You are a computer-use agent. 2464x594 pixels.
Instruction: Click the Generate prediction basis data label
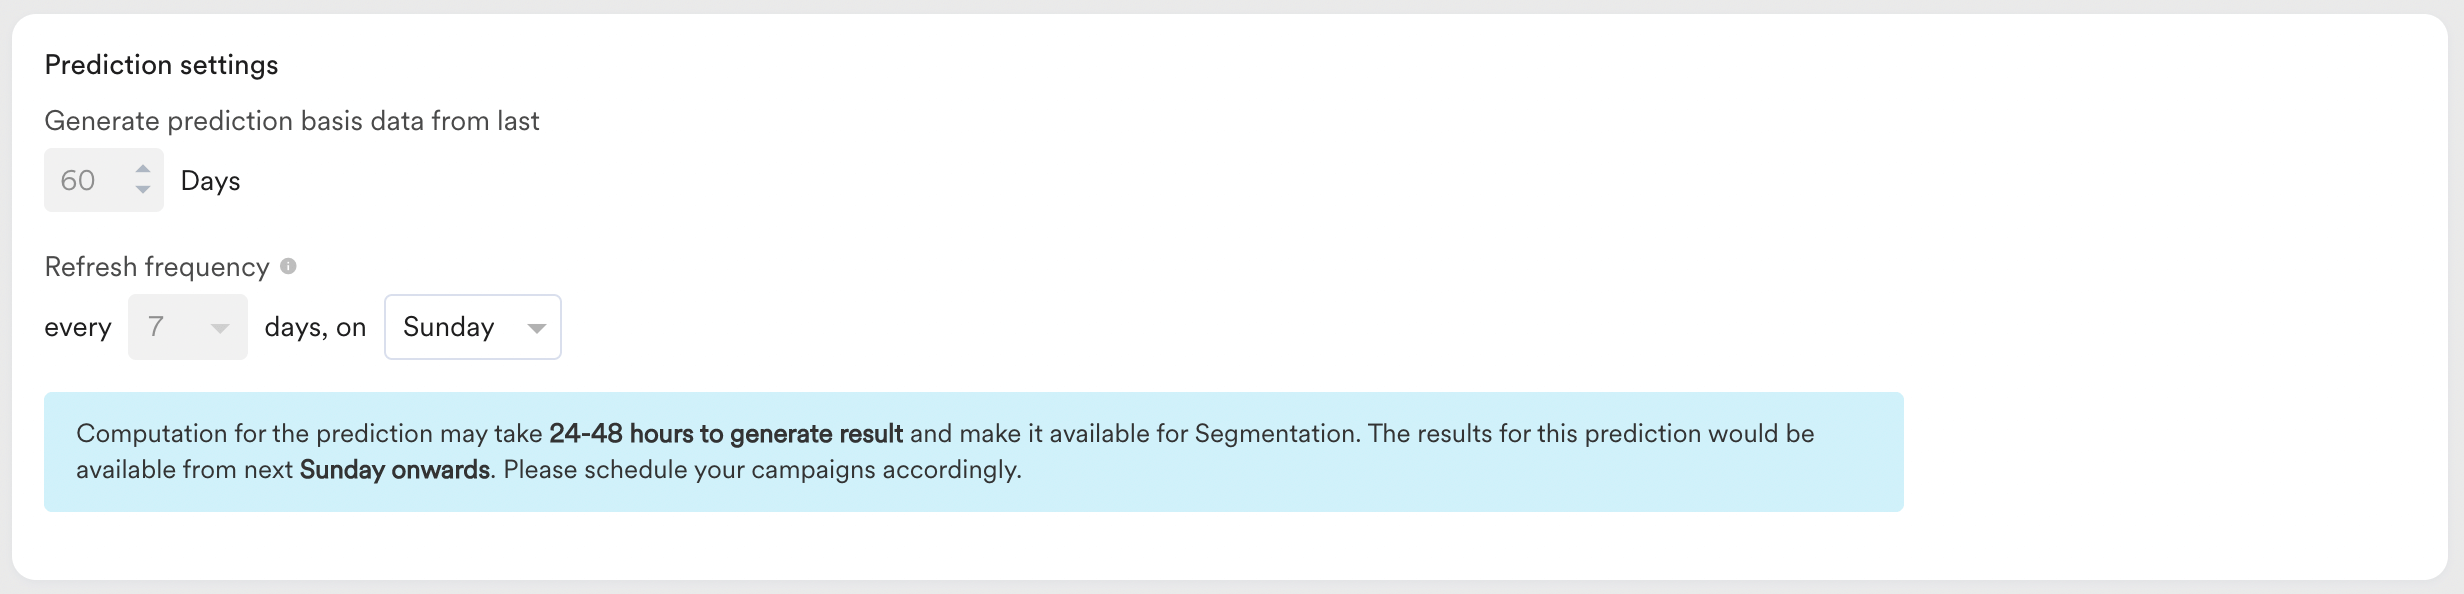pos(291,121)
